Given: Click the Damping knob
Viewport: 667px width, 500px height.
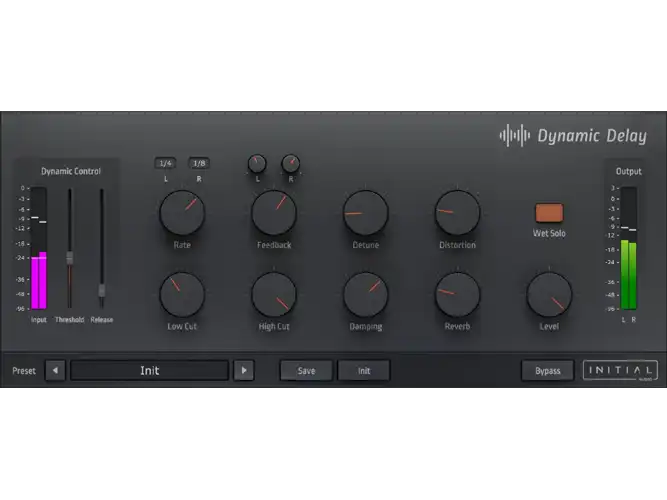Looking at the screenshot, I should click(x=365, y=294).
